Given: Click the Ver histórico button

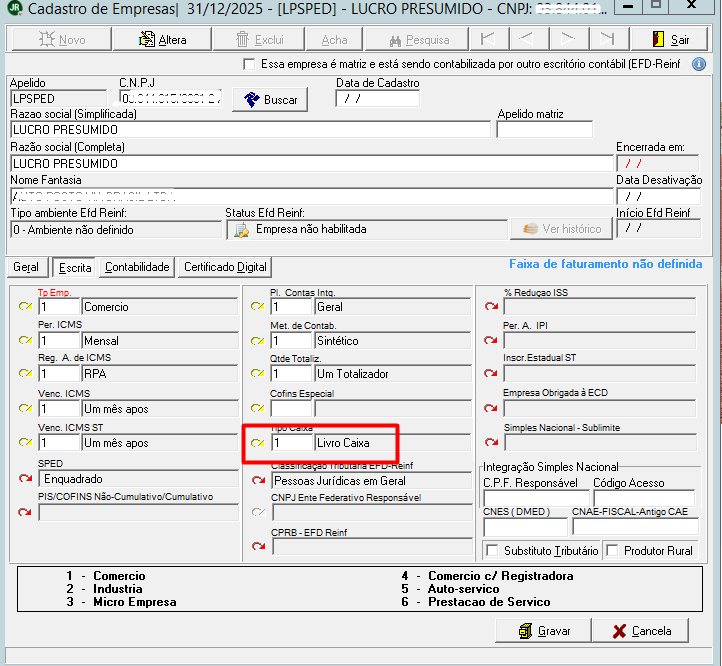Looking at the screenshot, I should (561, 229).
